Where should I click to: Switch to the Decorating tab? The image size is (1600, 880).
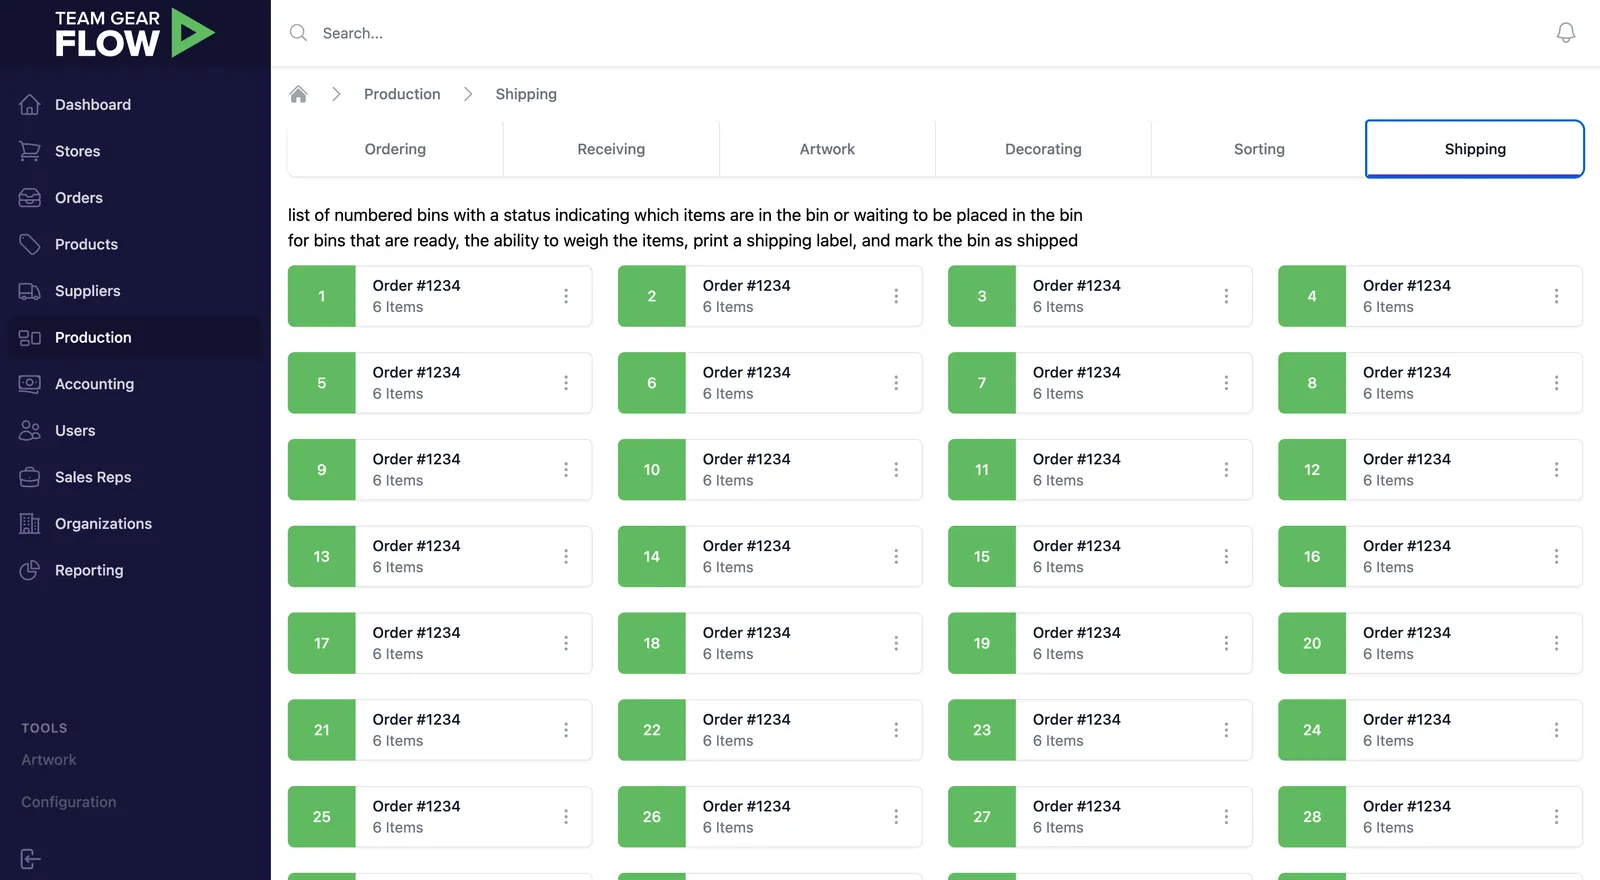point(1043,149)
